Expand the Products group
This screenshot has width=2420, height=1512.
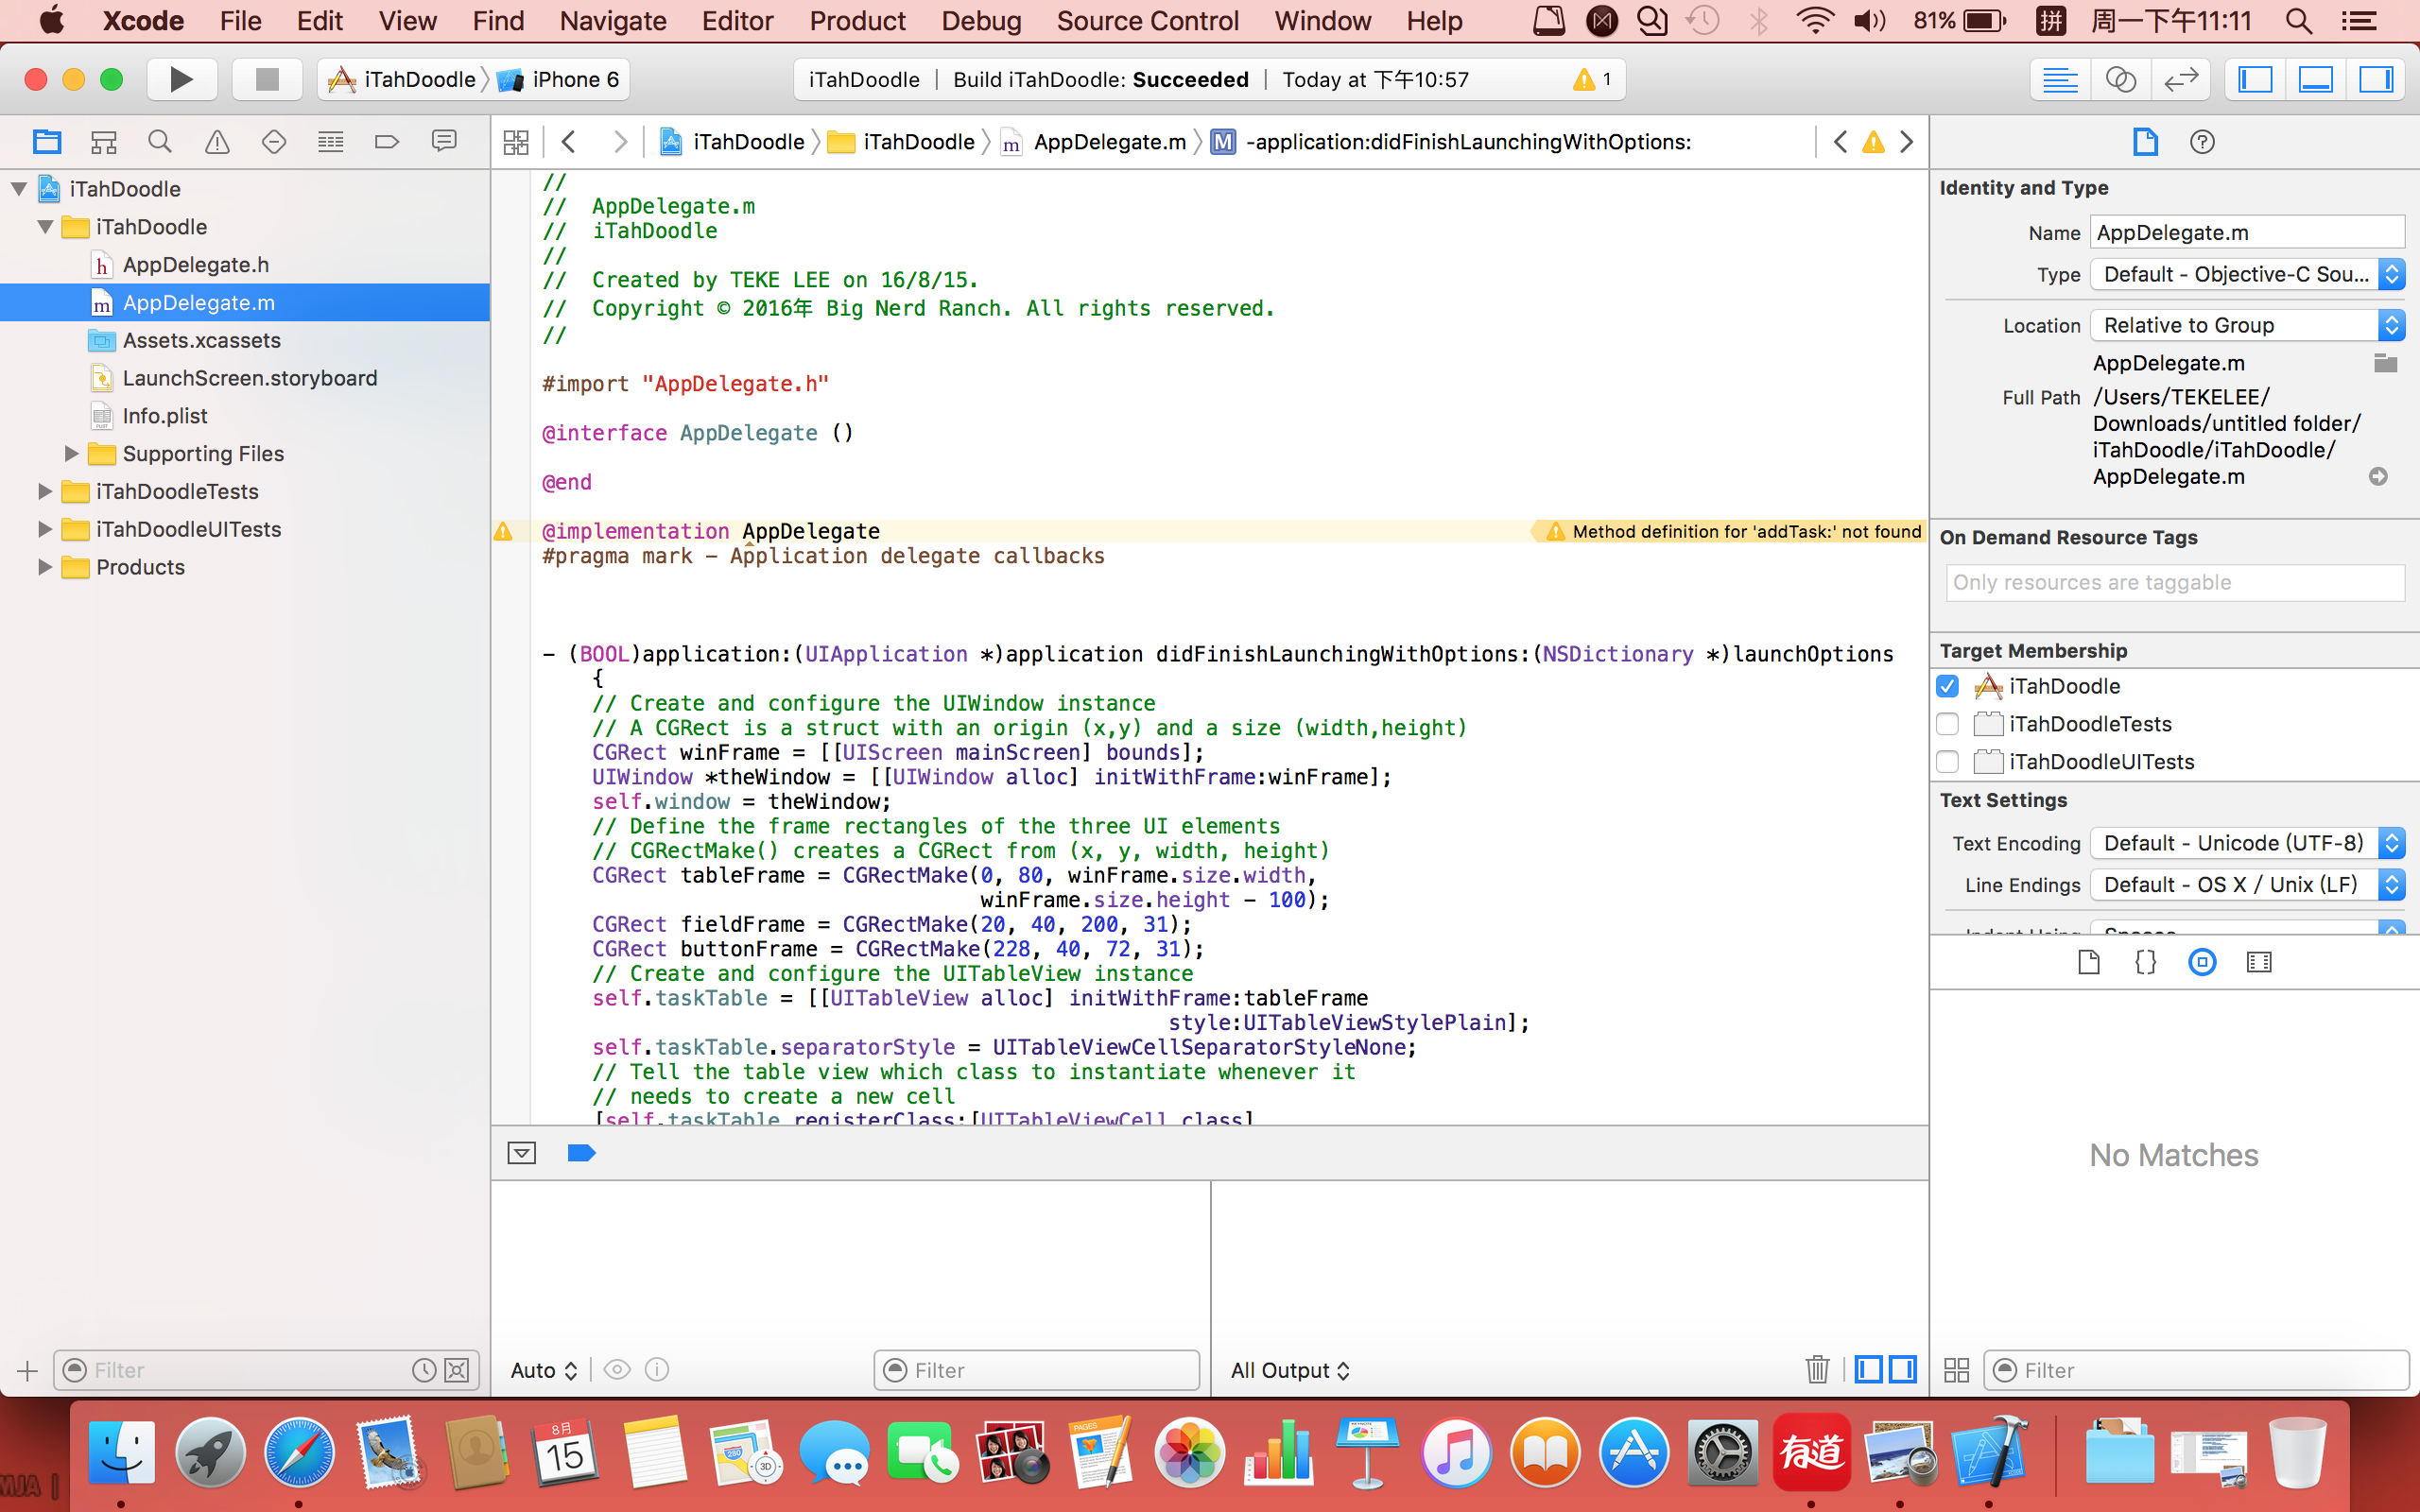[45, 567]
